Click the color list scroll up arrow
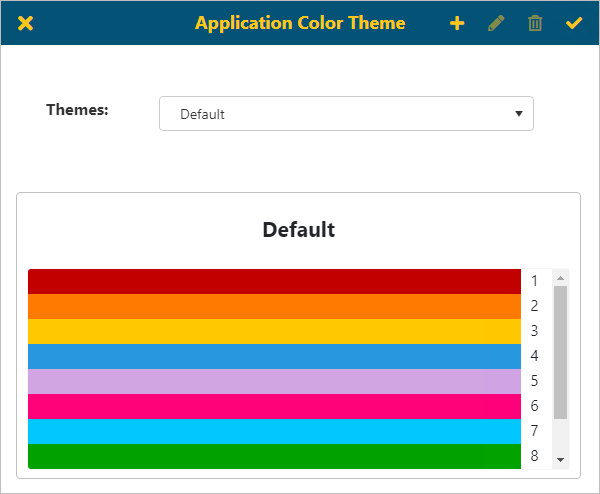Image resolution: width=600 pixels, height=494 pixels. tap(561, 278)
